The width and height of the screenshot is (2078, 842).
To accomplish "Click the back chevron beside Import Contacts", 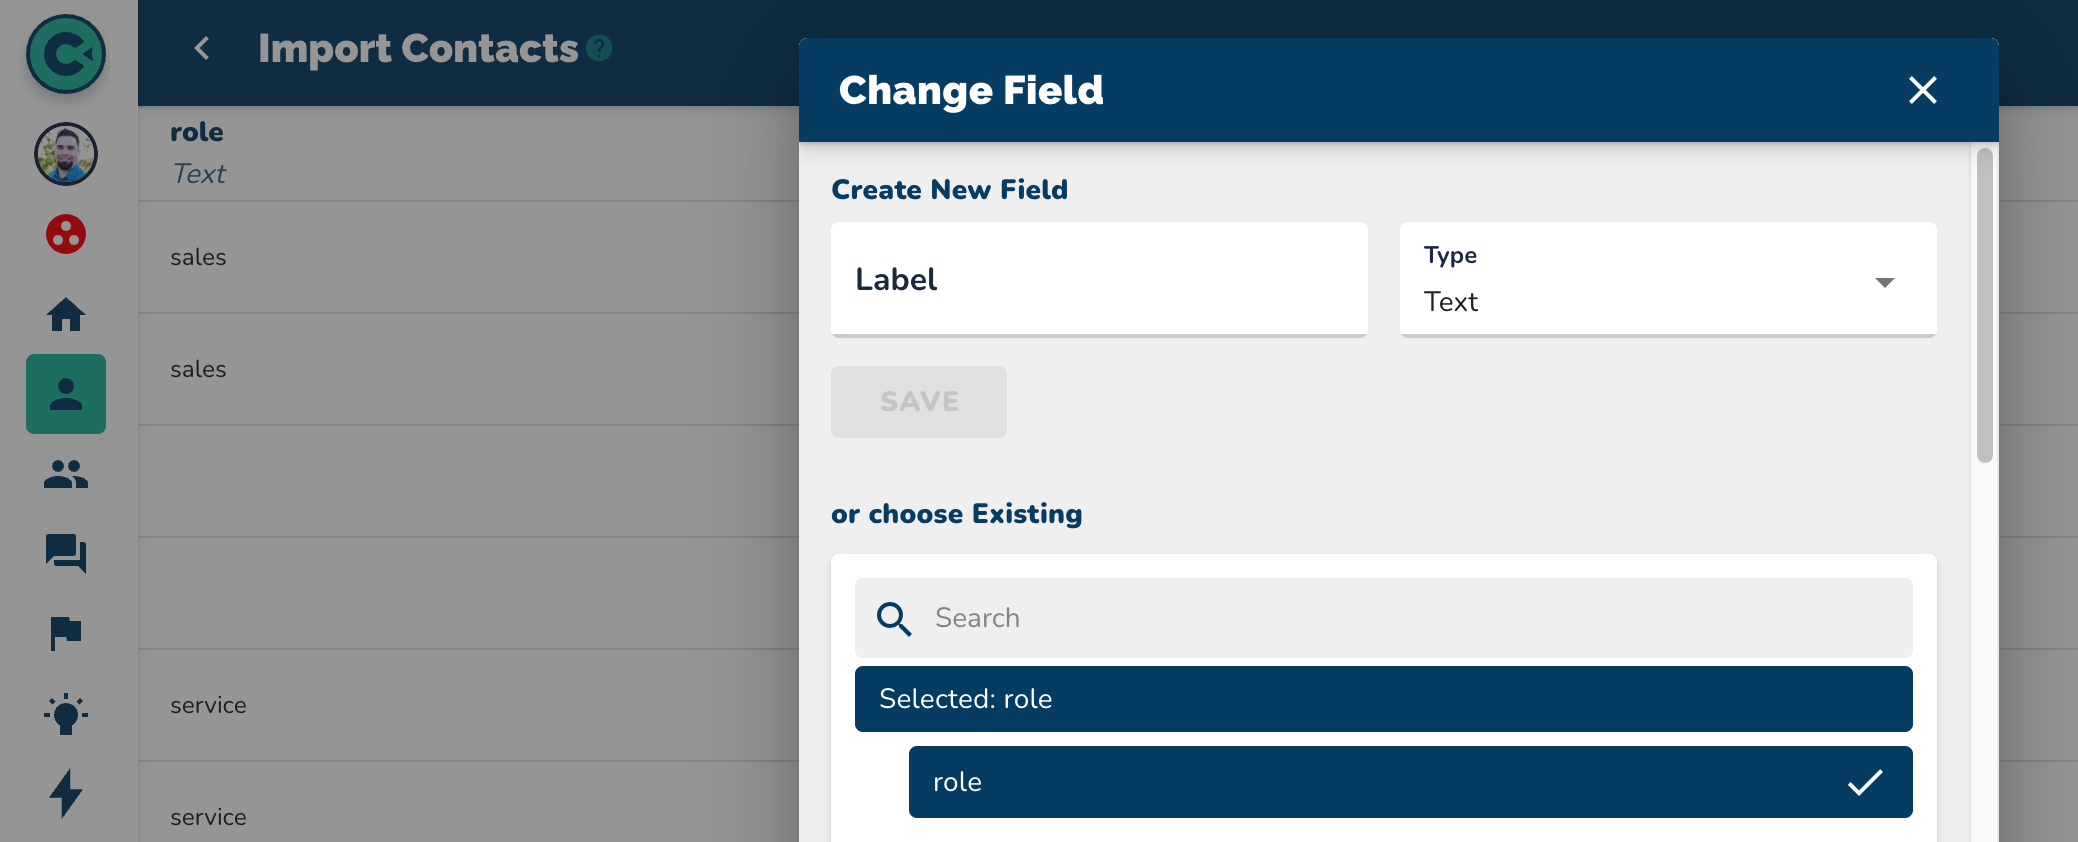I will (x=202, y=48).
